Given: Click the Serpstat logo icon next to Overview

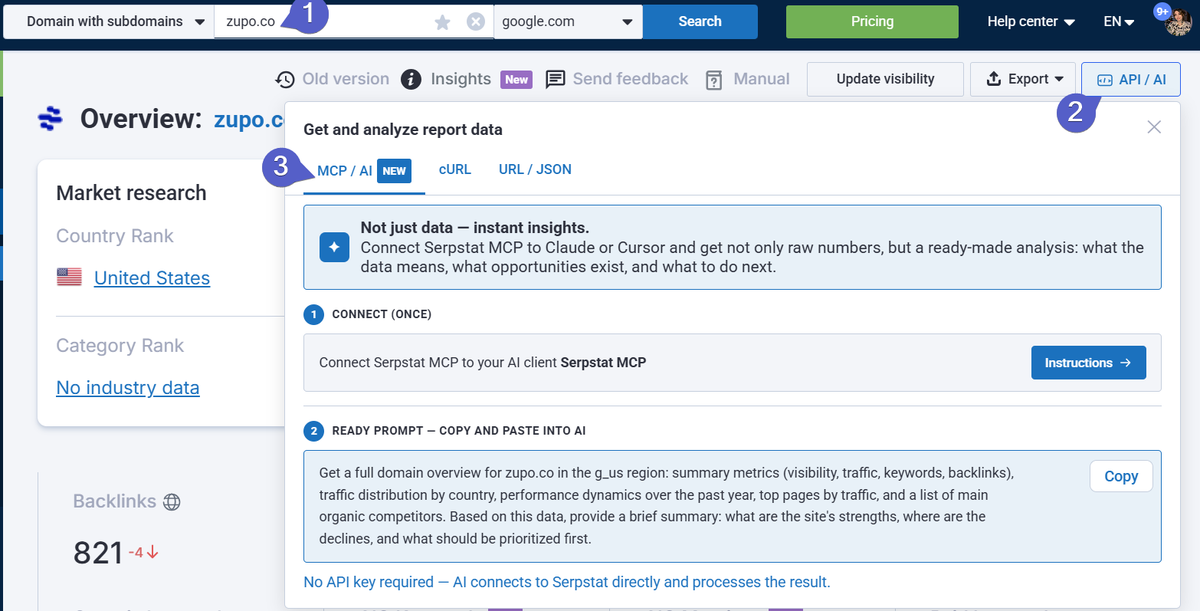Looking at the screenshot, I should [x=50, y=120].
